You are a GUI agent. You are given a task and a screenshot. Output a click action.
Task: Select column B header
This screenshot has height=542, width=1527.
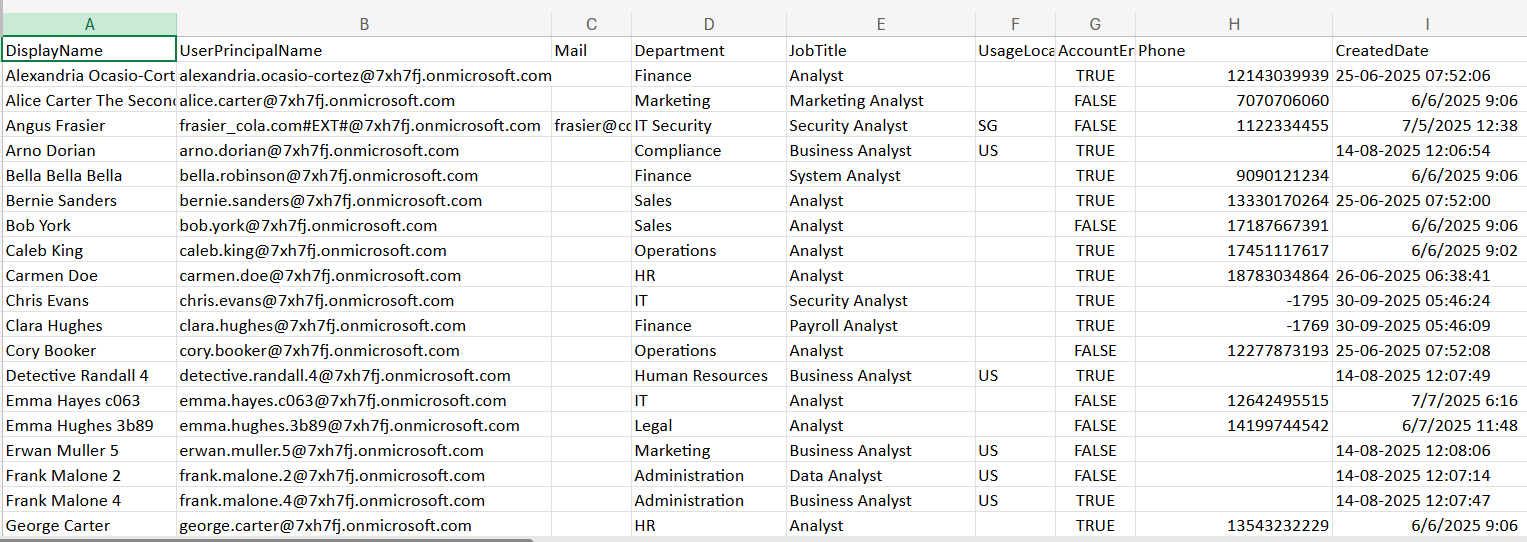364,24
